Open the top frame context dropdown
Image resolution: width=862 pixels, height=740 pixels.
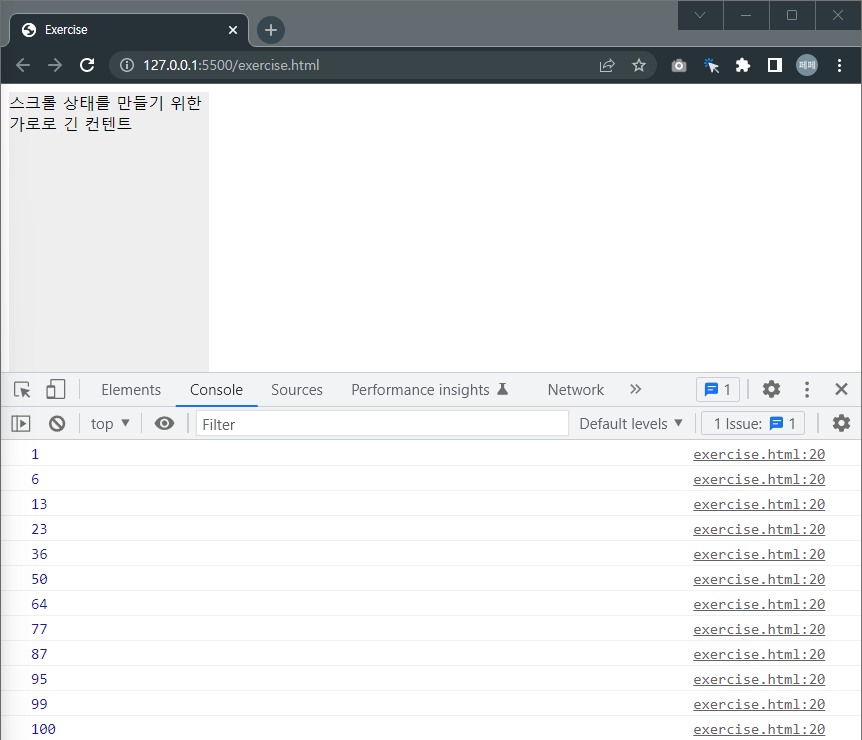pos(109,423)
